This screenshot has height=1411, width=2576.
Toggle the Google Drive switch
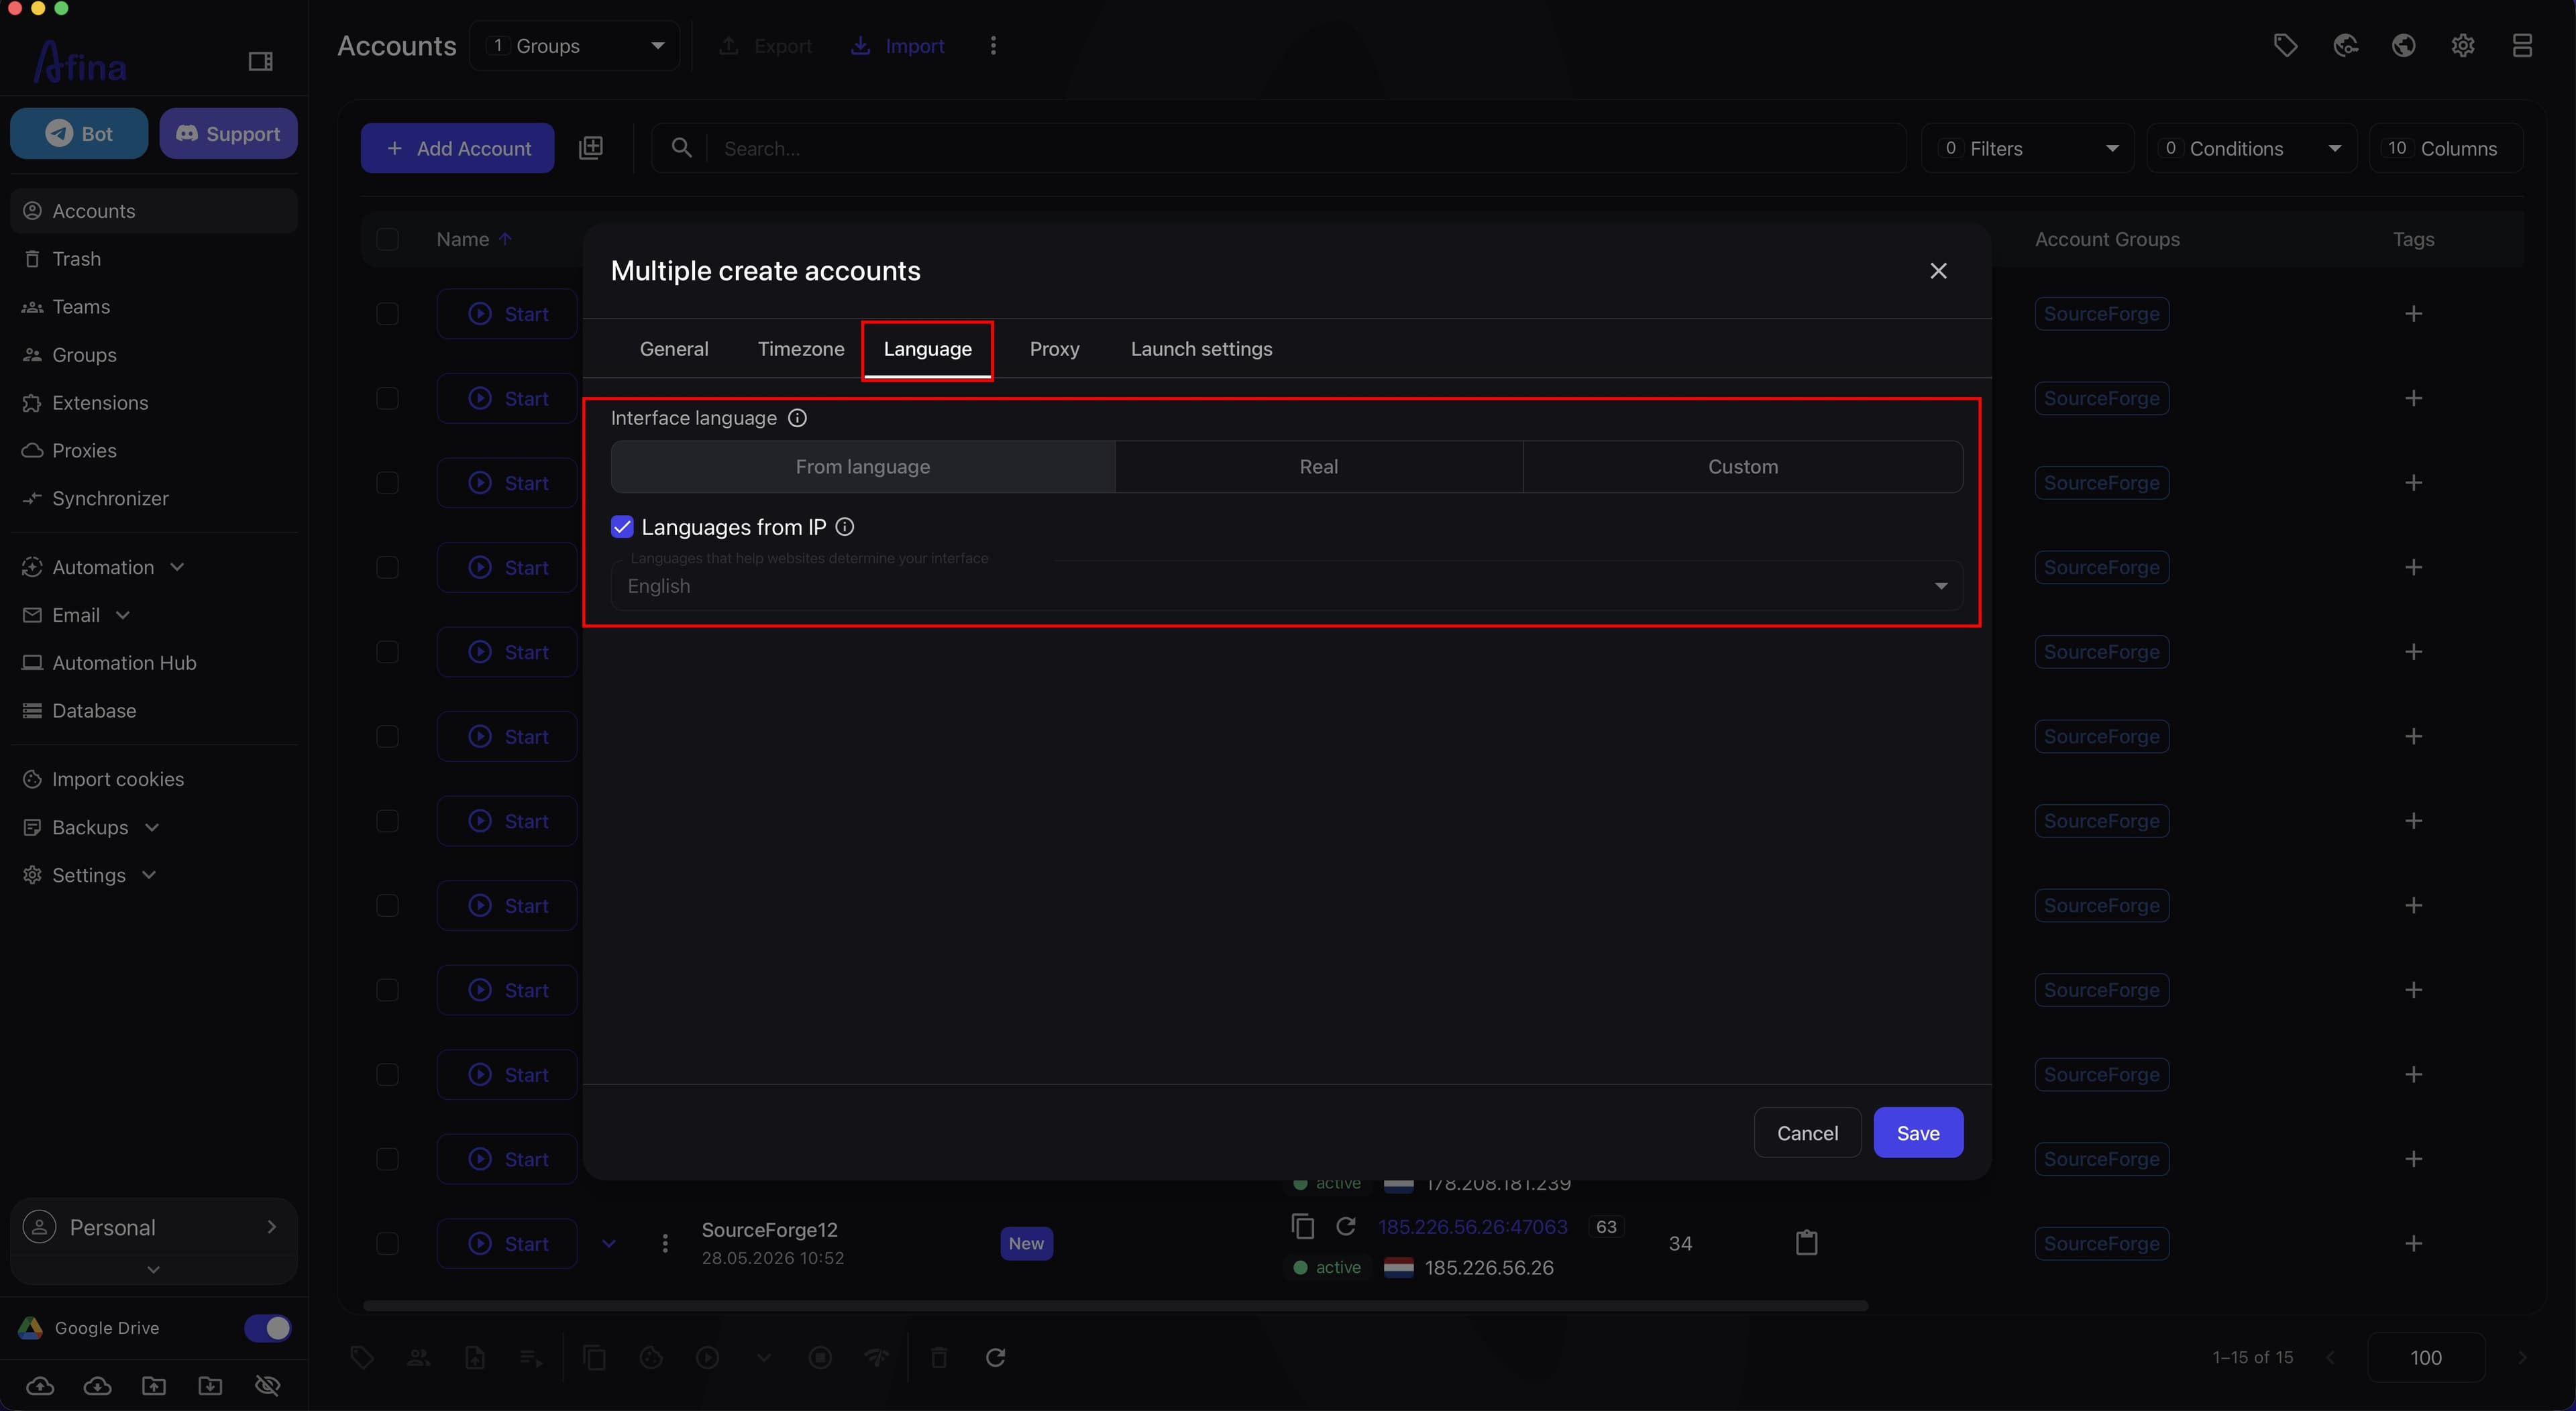click(268, 1328)
